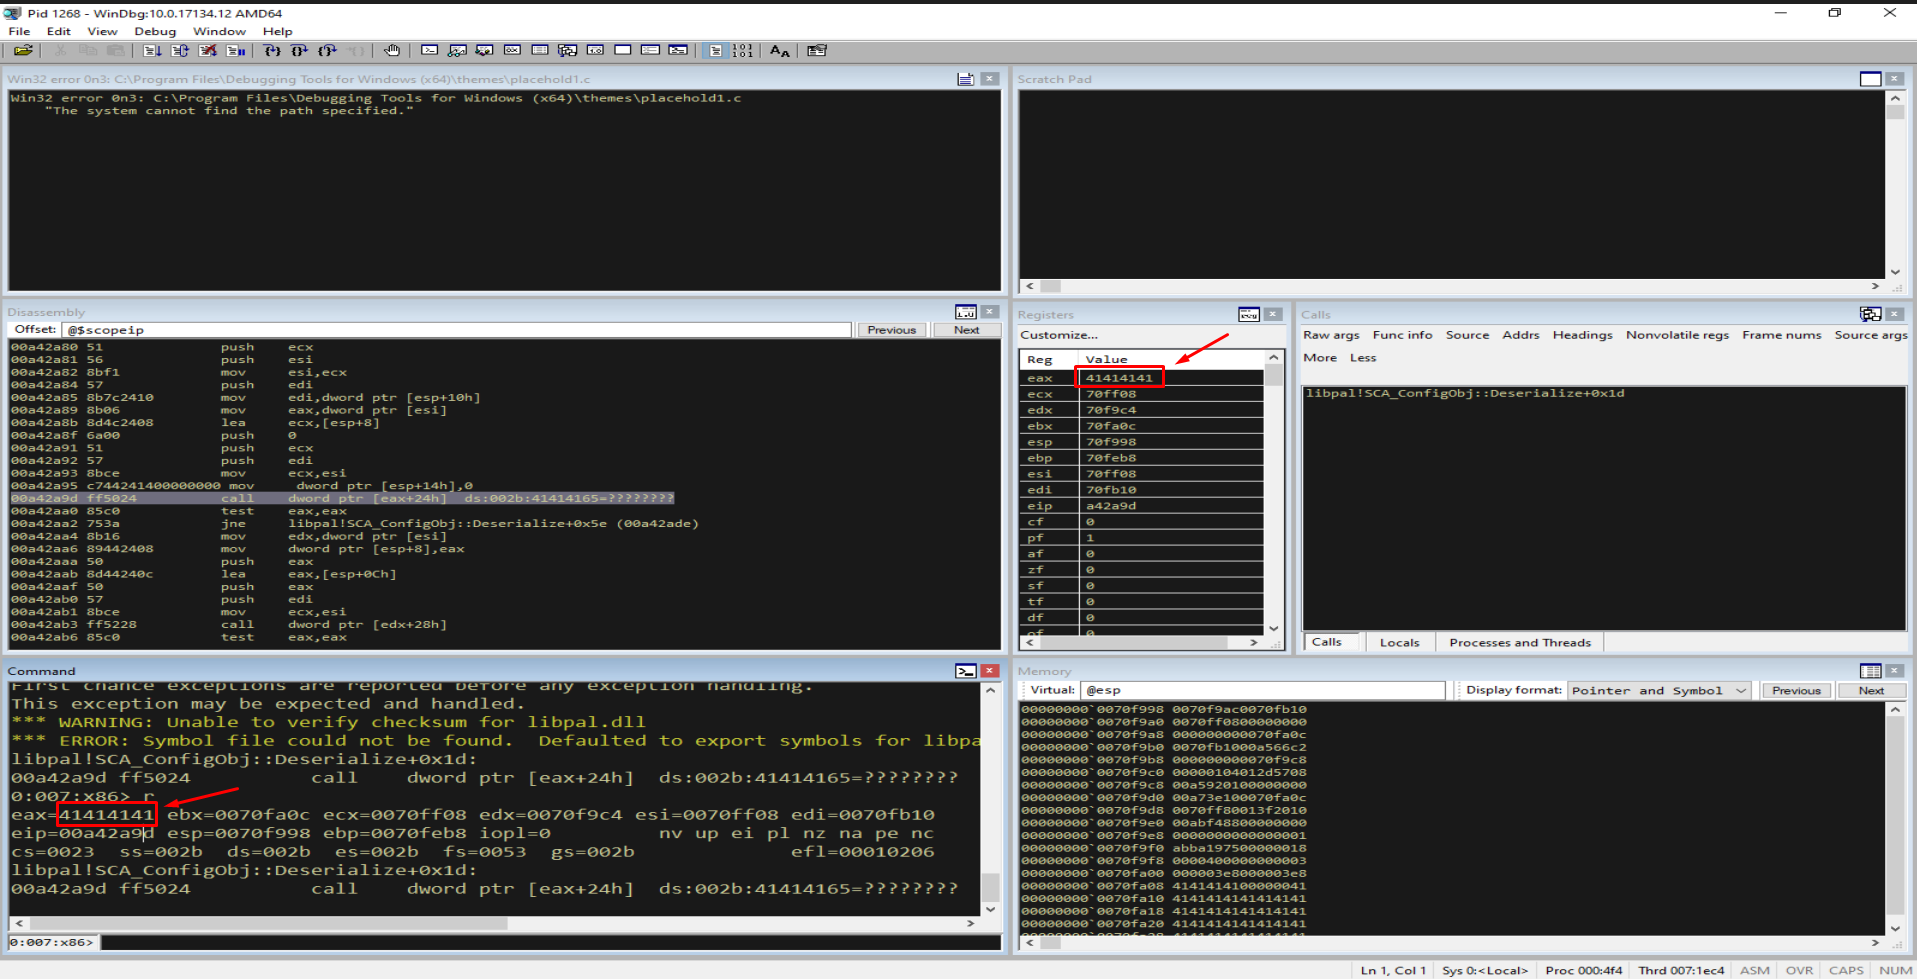Open the Memory window via toolbar icon
This screenshot has width=1917, height=979.
click(x=540, y=50)
